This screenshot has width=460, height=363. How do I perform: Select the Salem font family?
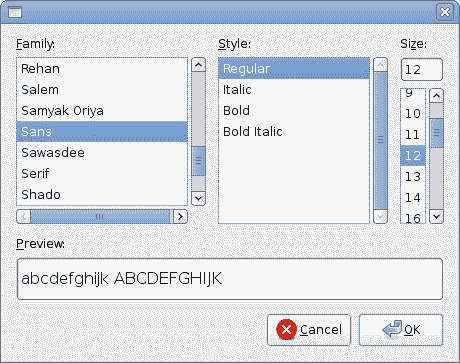[x=102, y=90]
